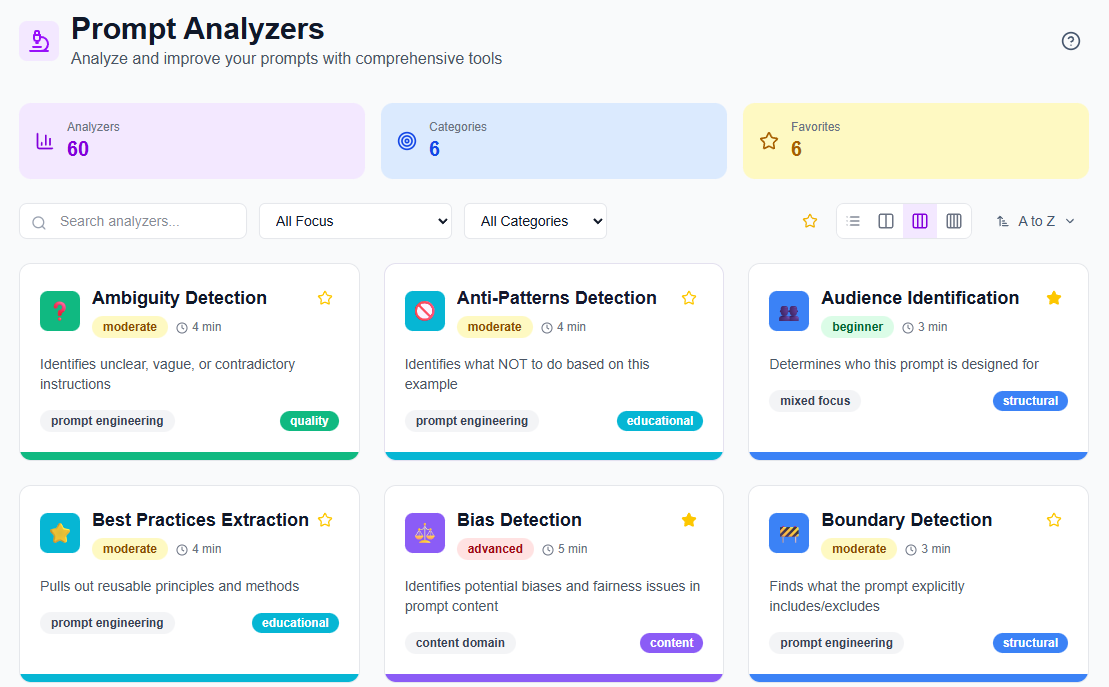This screenshot has width=1109, height=687.
Task: Unfavorite the Audience Identification analyzer
Action: click(1054, 297)
